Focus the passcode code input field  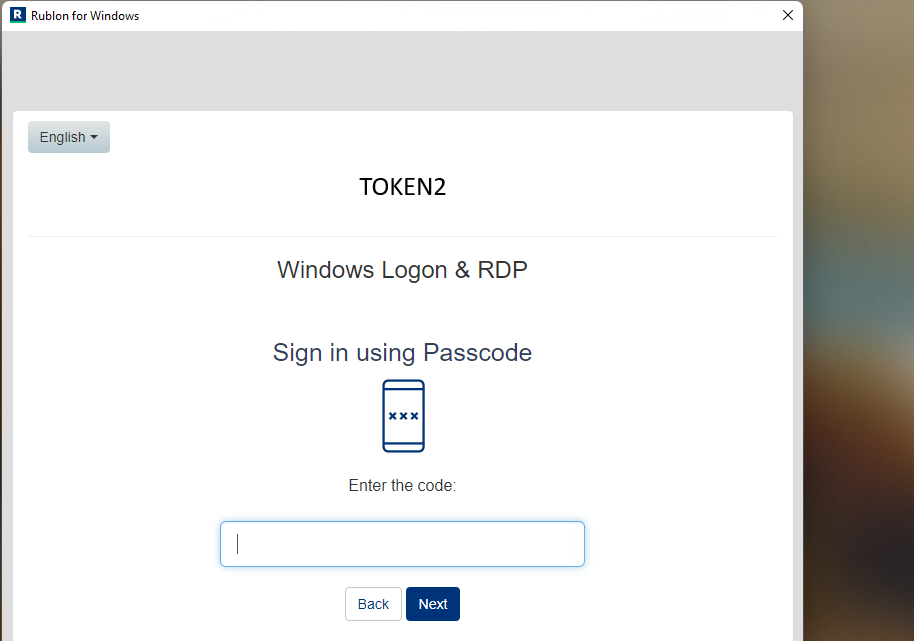[402, 544]
